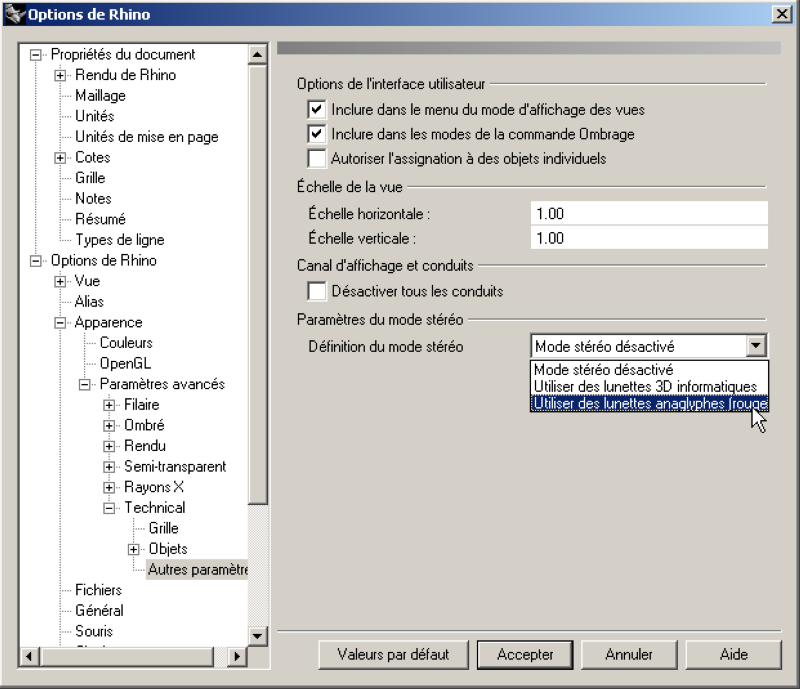800x689 pixels.
Task: Open the 'Définition du mode stéréo' dropdown arrow
Action: [x=756, y=346]
